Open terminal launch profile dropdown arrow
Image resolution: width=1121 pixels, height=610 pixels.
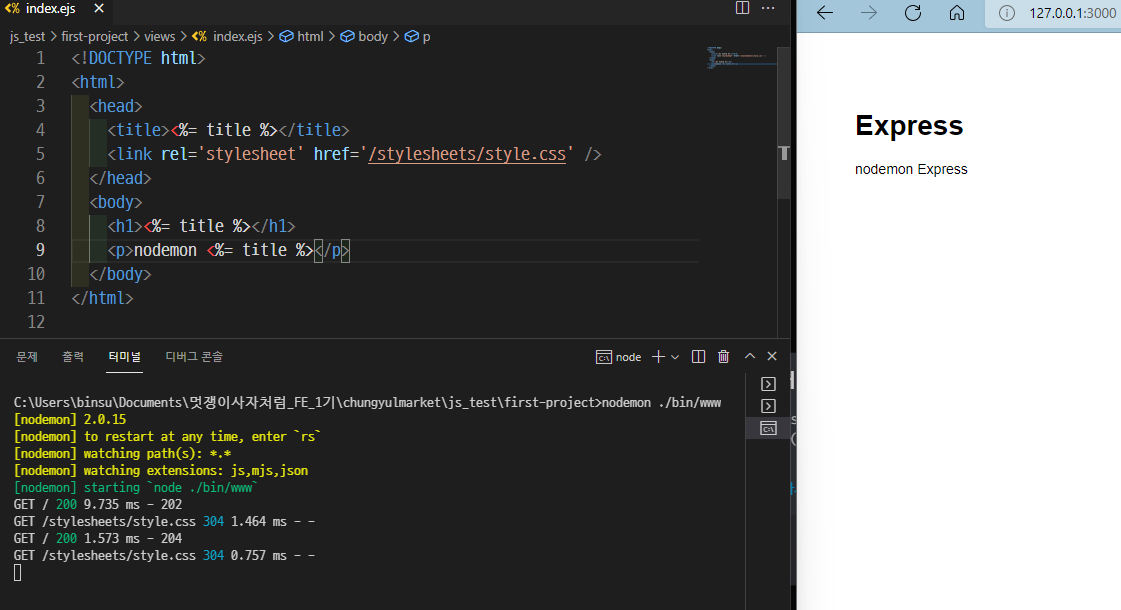(x=675, y=357)
